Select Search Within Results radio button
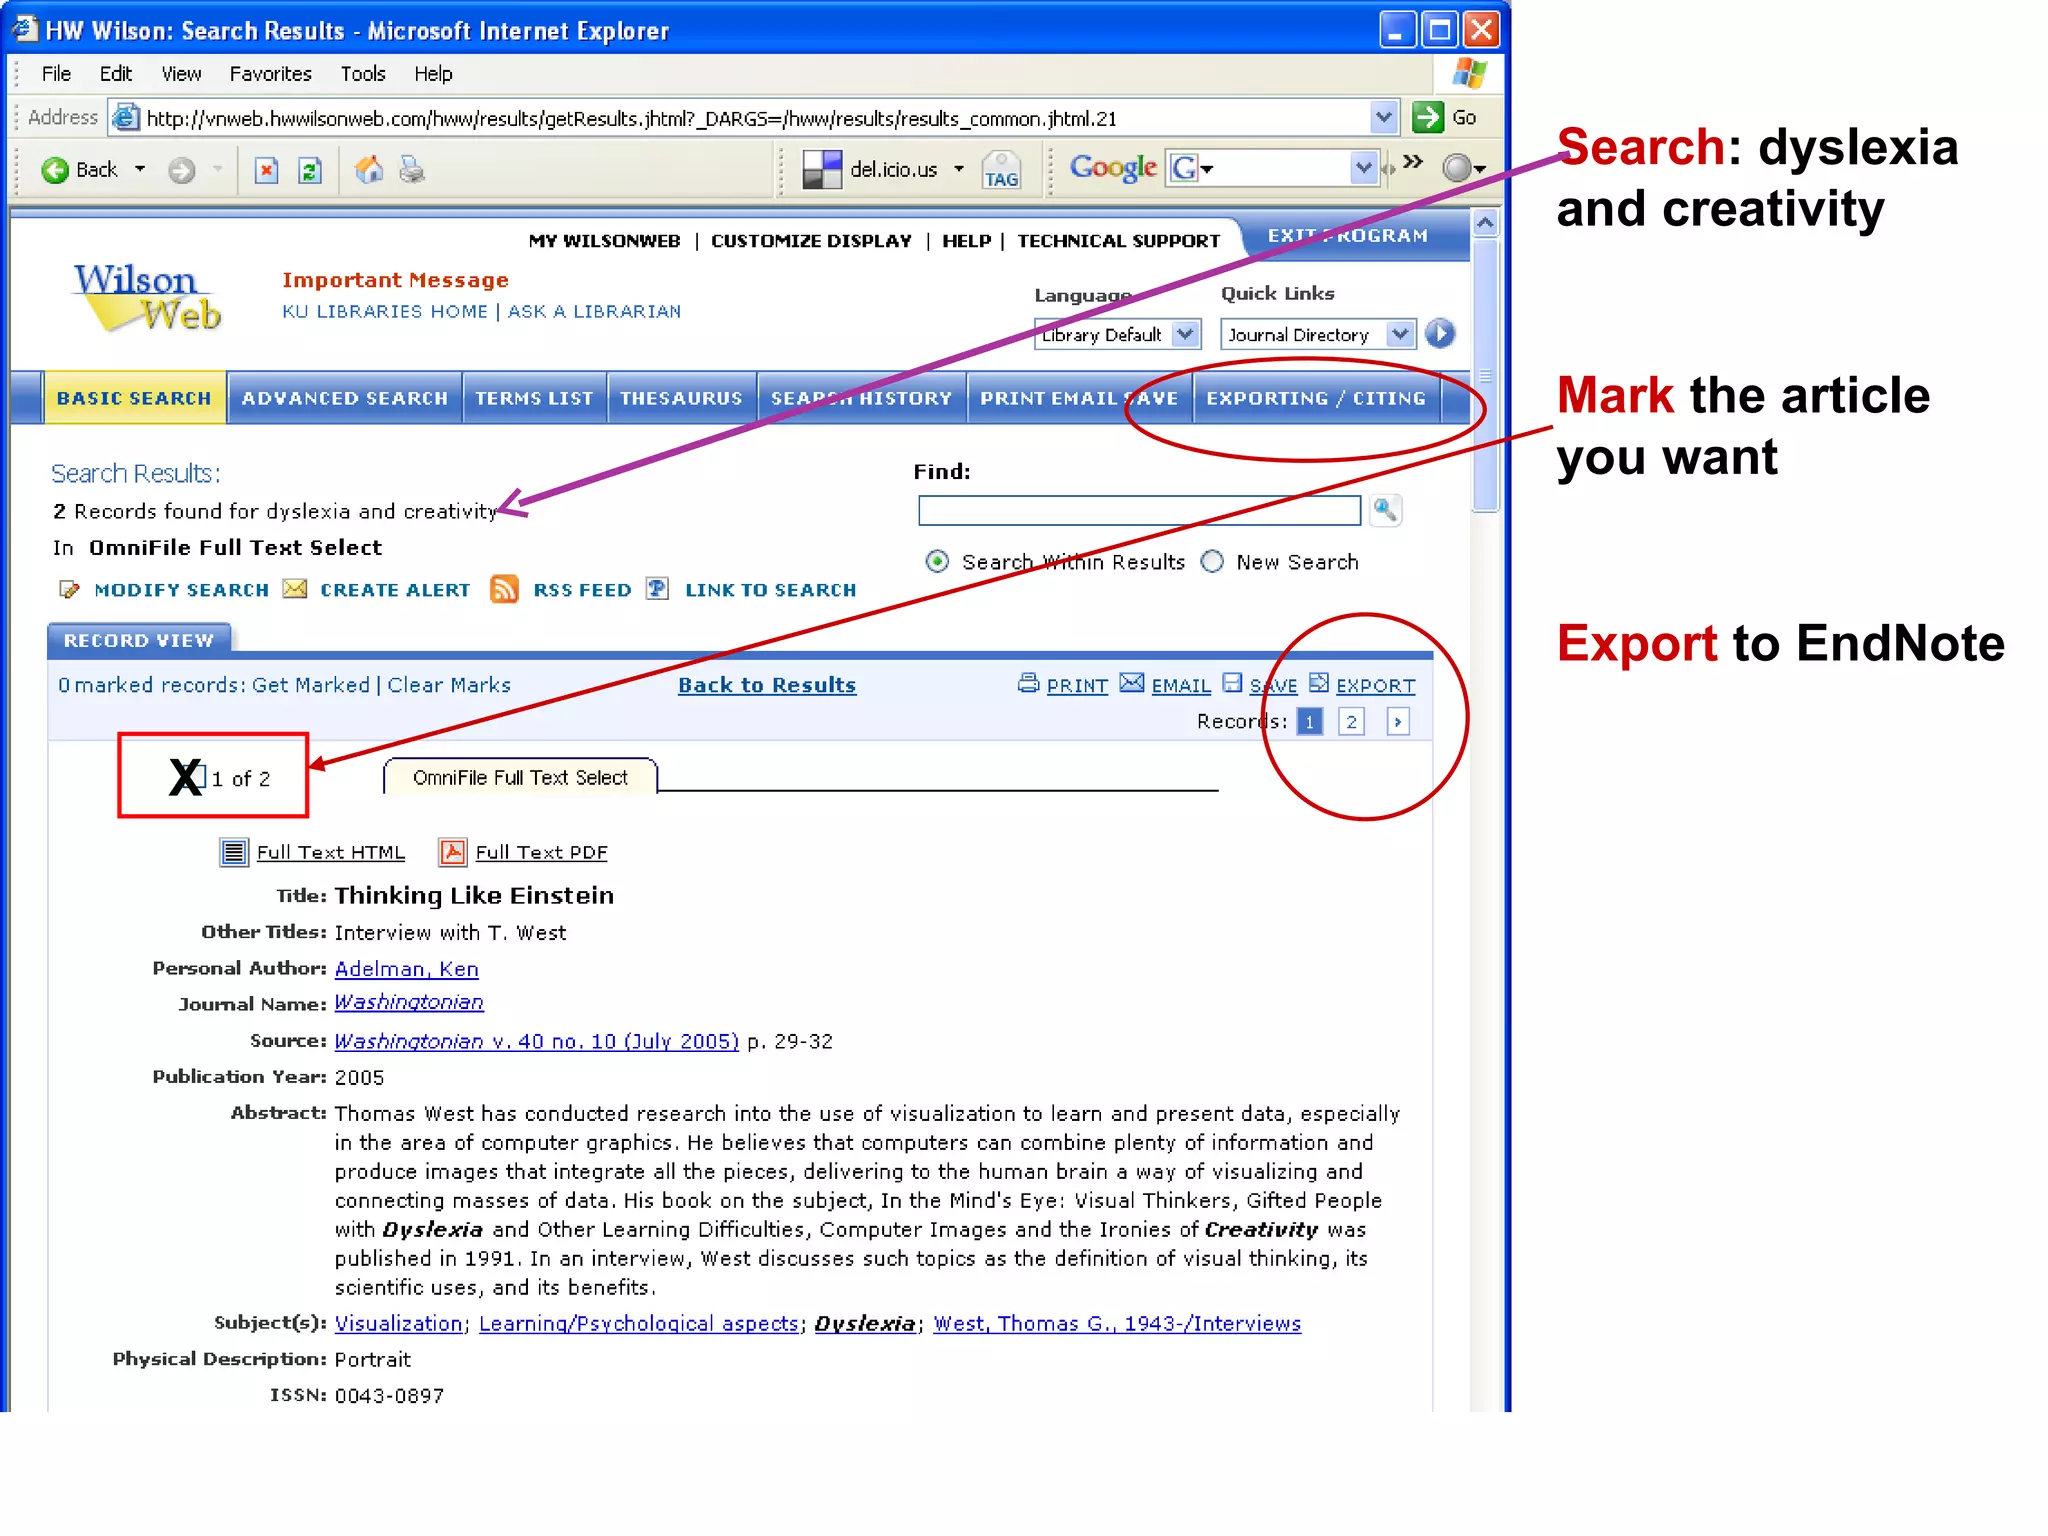Image resolution: width=2048 pixels, height=1536 pixels. [937, 562]
